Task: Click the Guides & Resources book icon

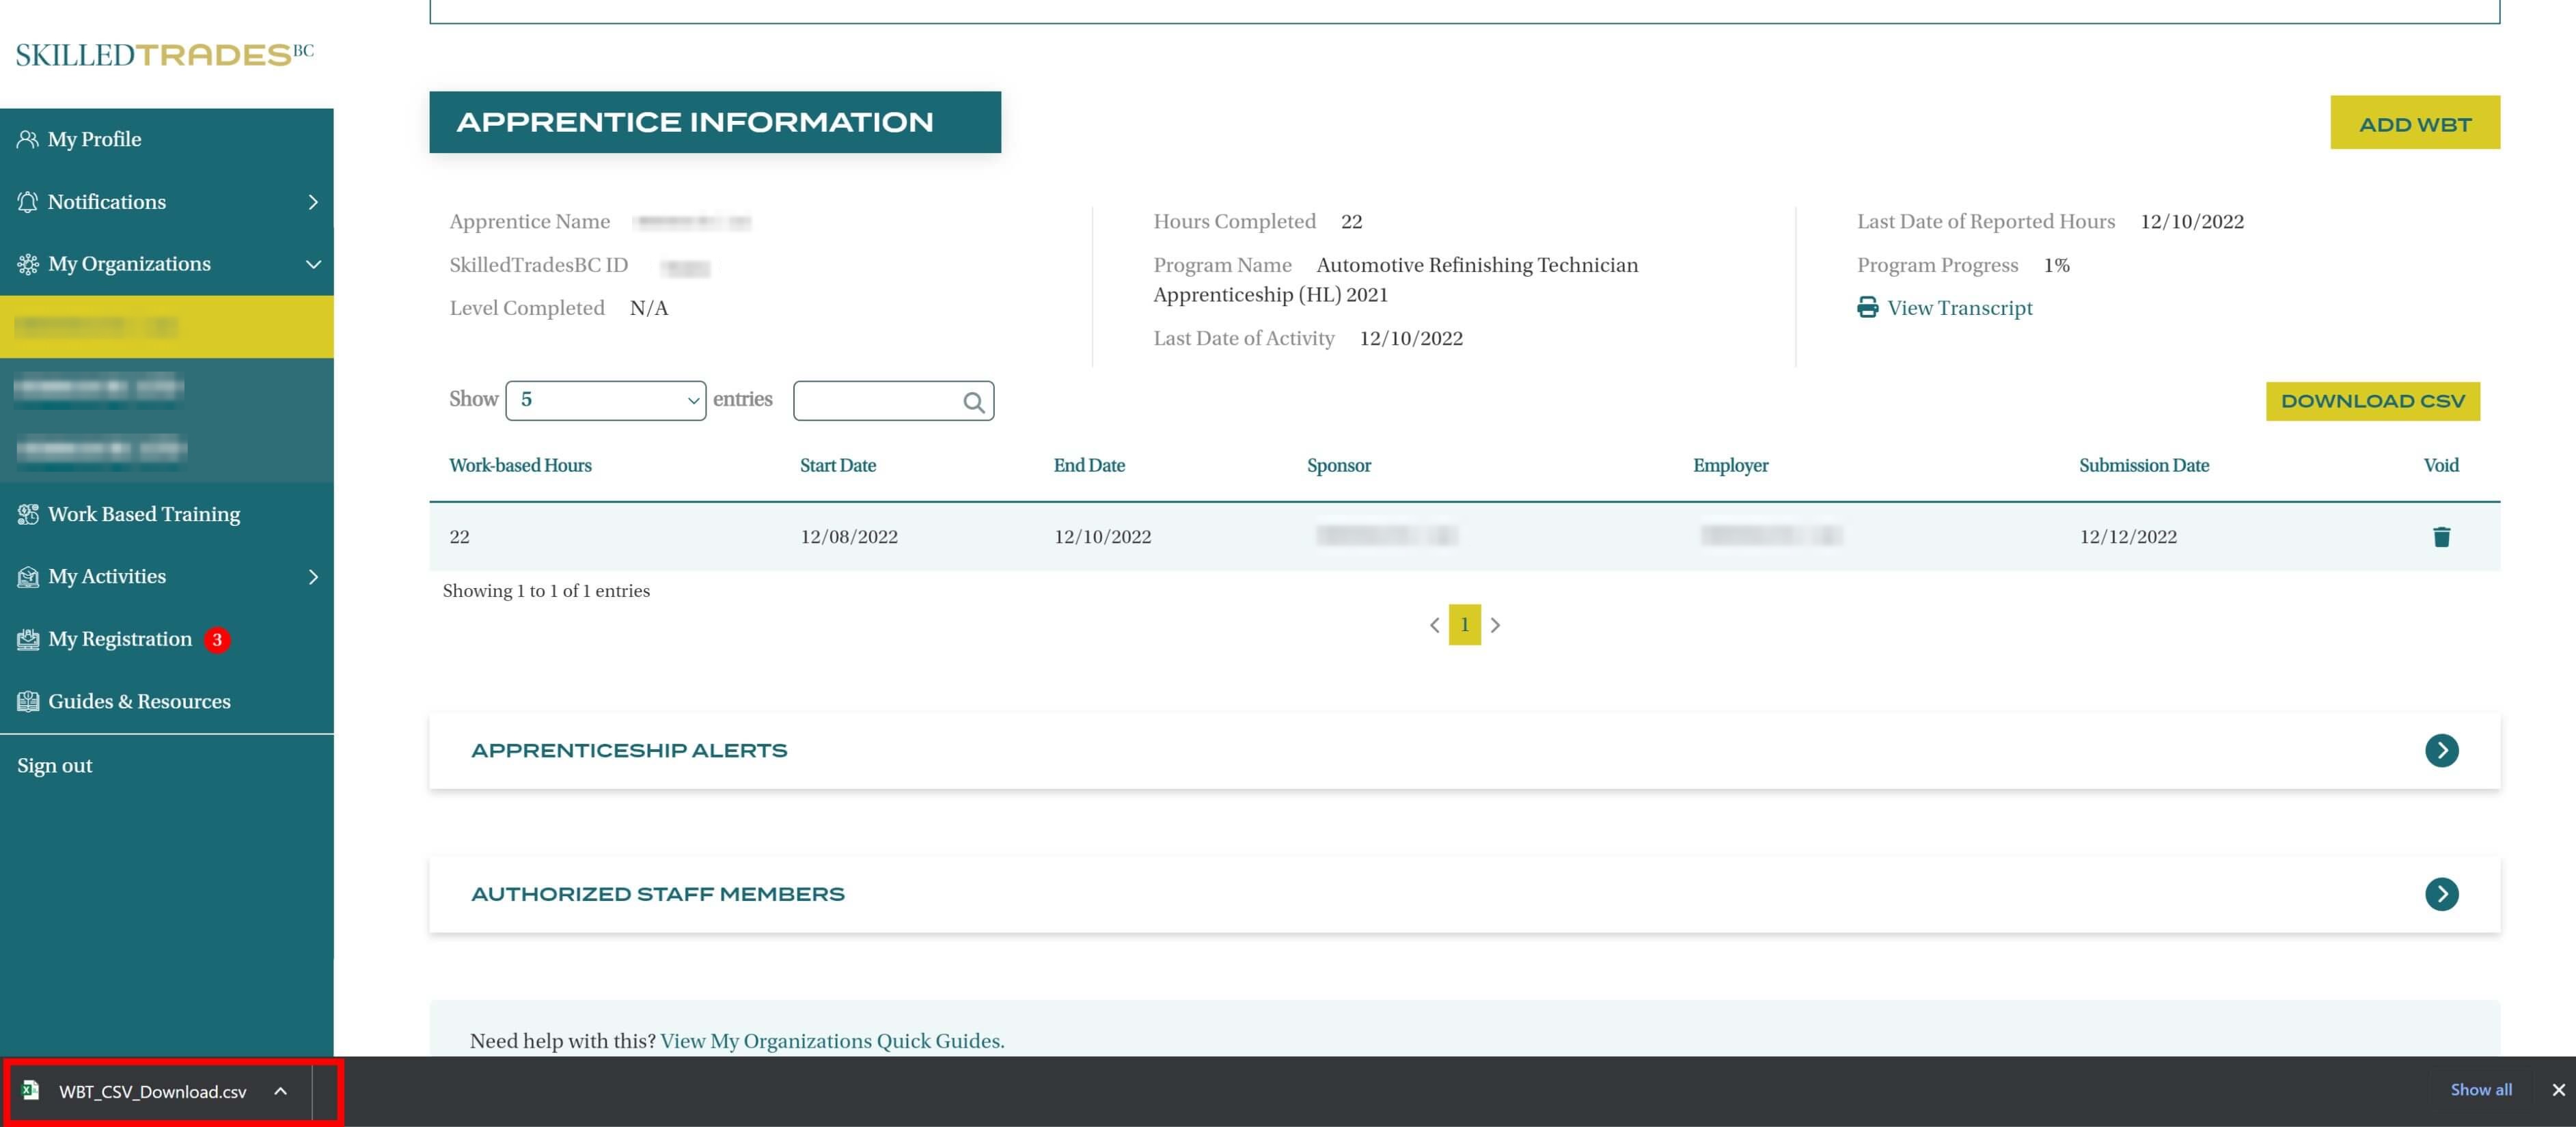Action: pos(27,701)
